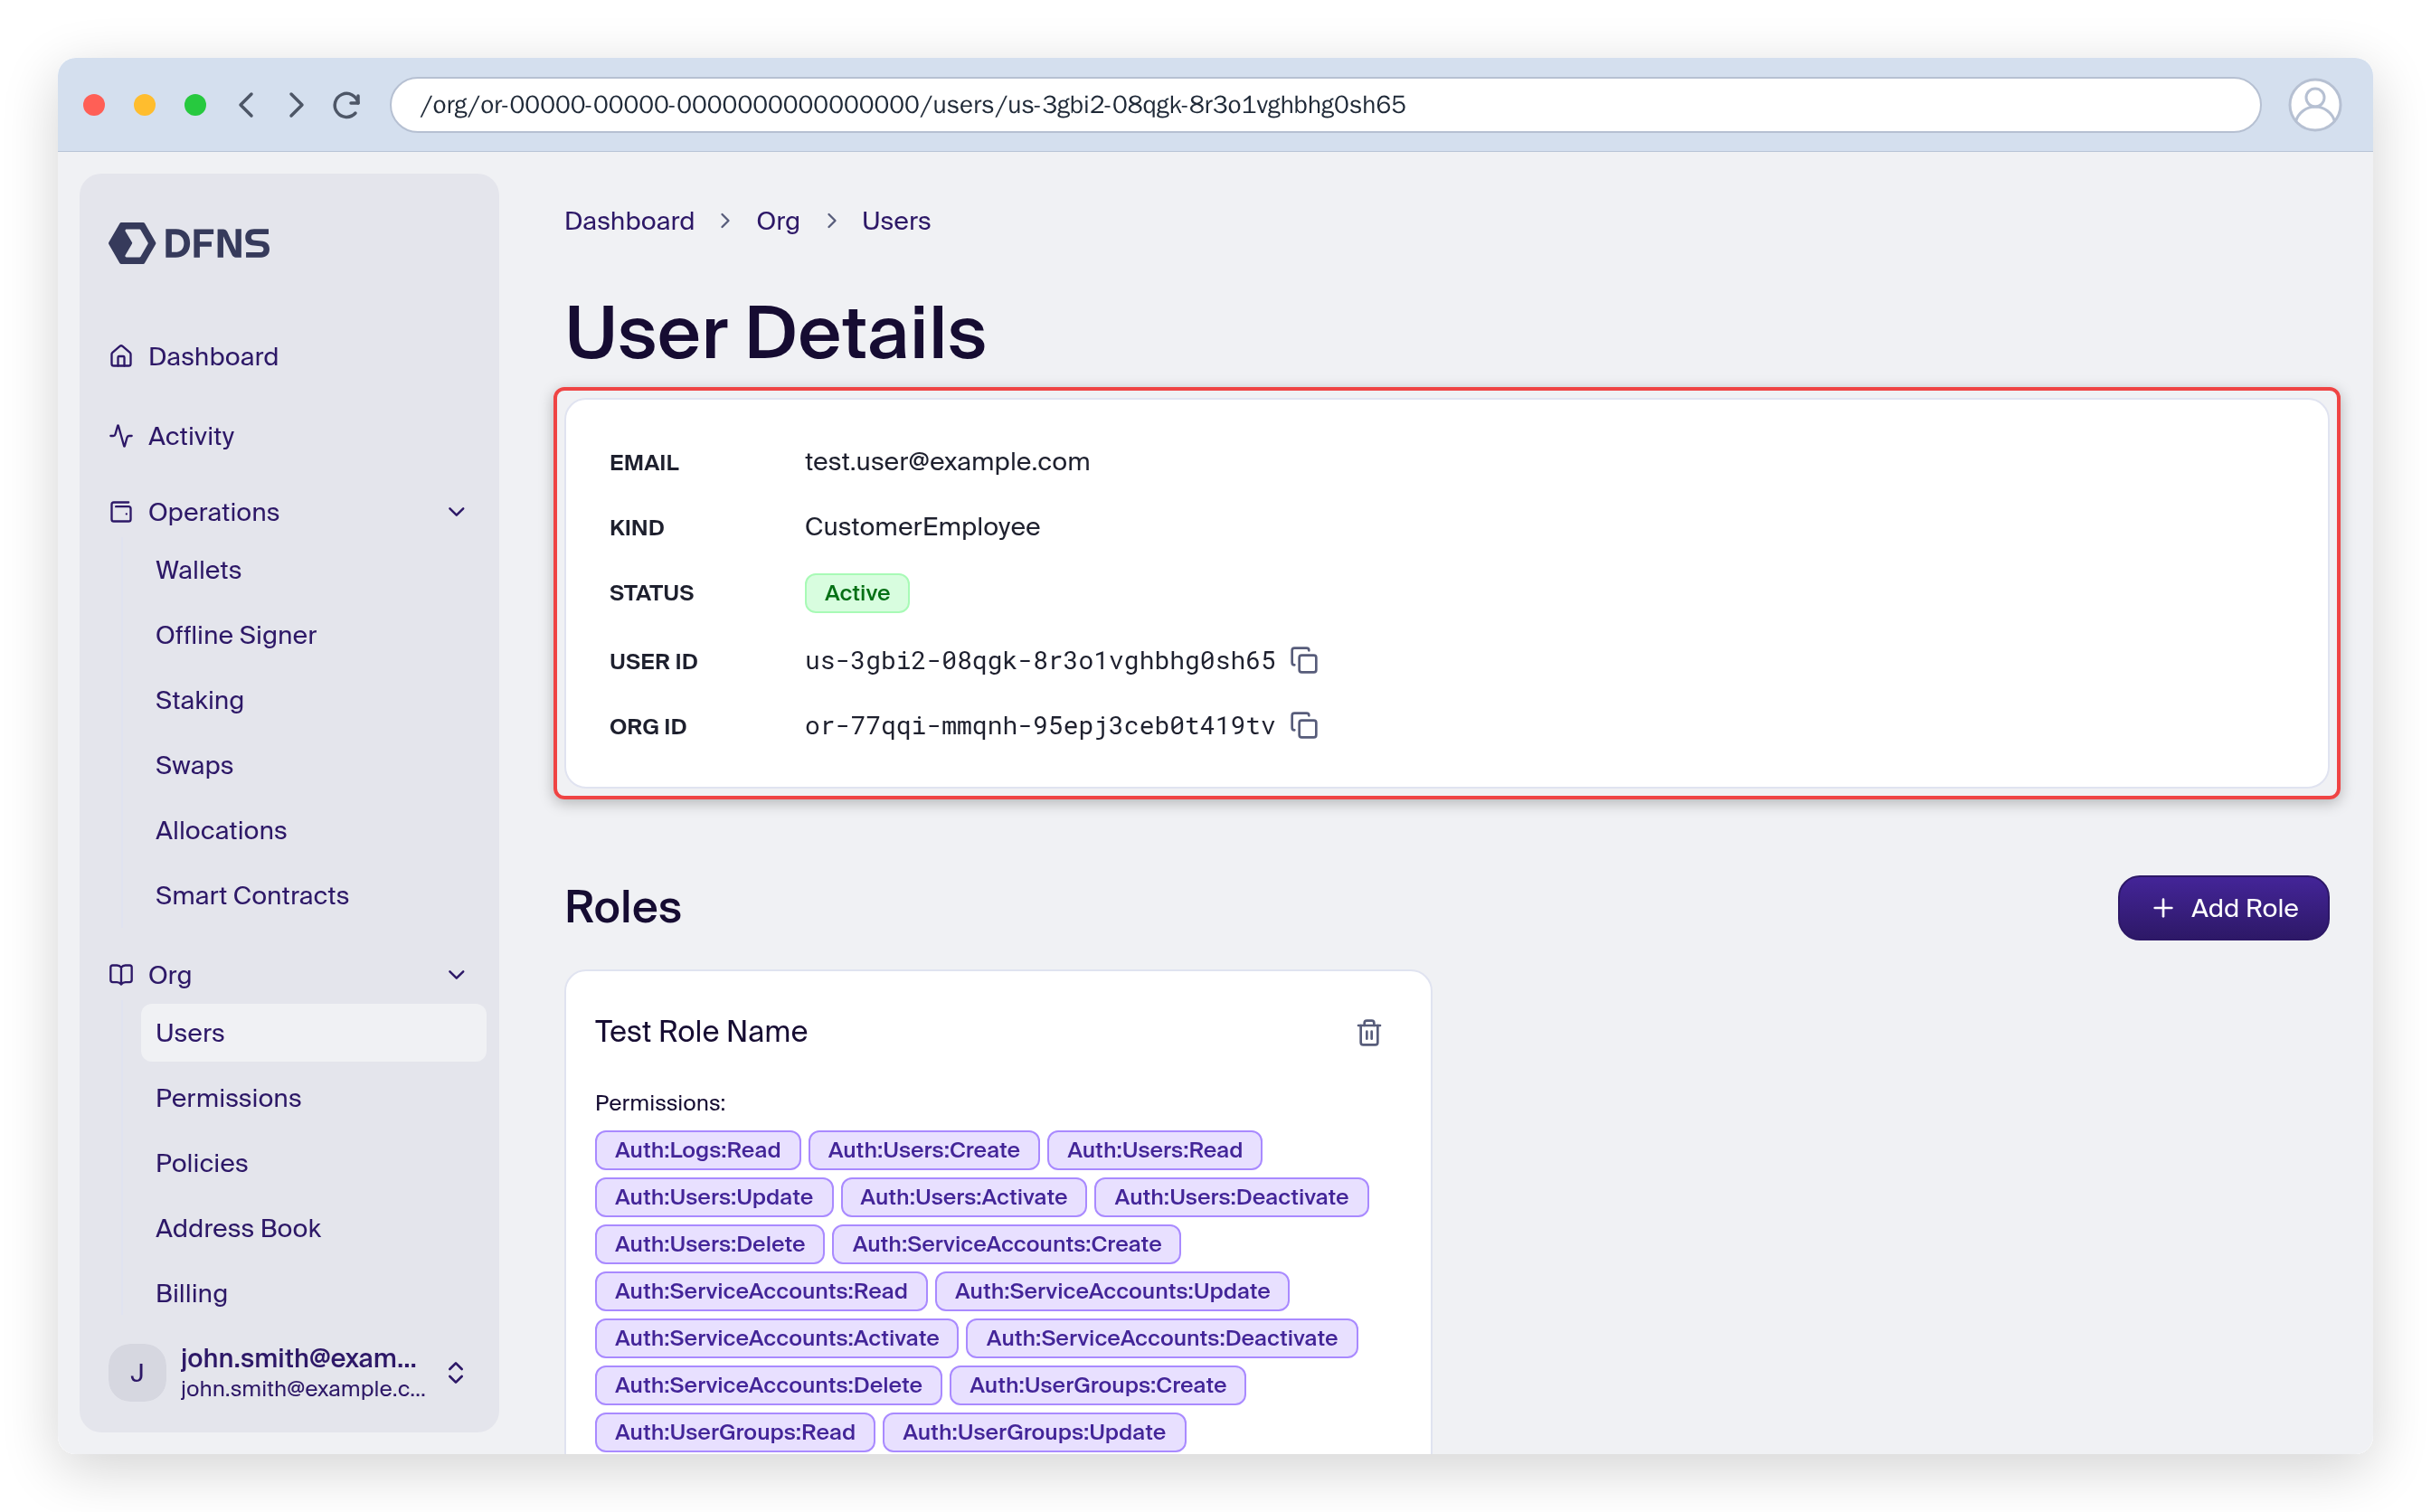Image resolution: width=2431 pixels, height=1512 pixels.
Task: Click the J user avatar in sidebar
Action: [137, 1373]
